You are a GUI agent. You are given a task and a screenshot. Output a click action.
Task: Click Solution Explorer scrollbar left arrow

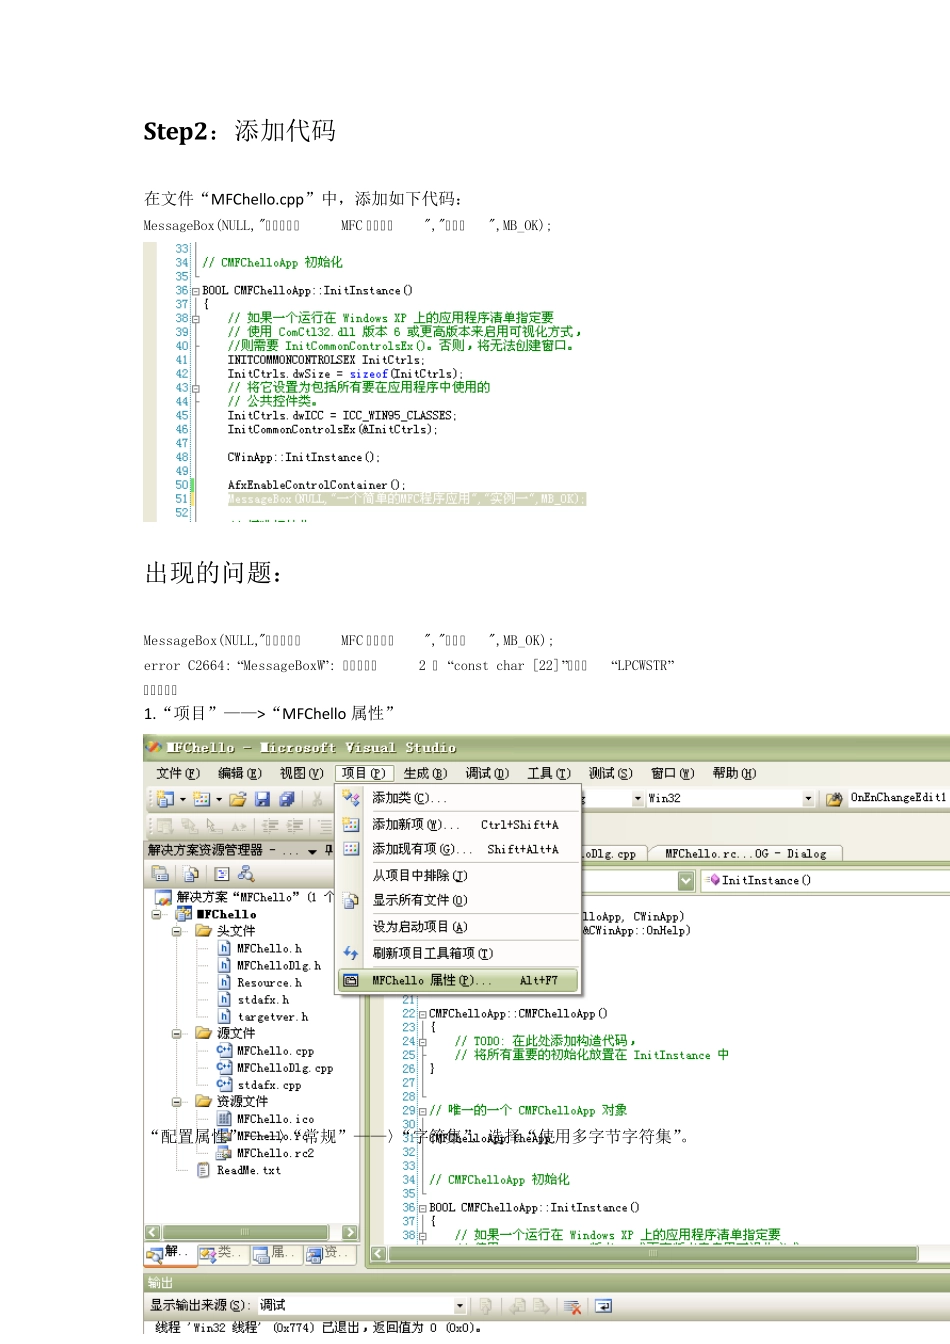[153, 1232]
